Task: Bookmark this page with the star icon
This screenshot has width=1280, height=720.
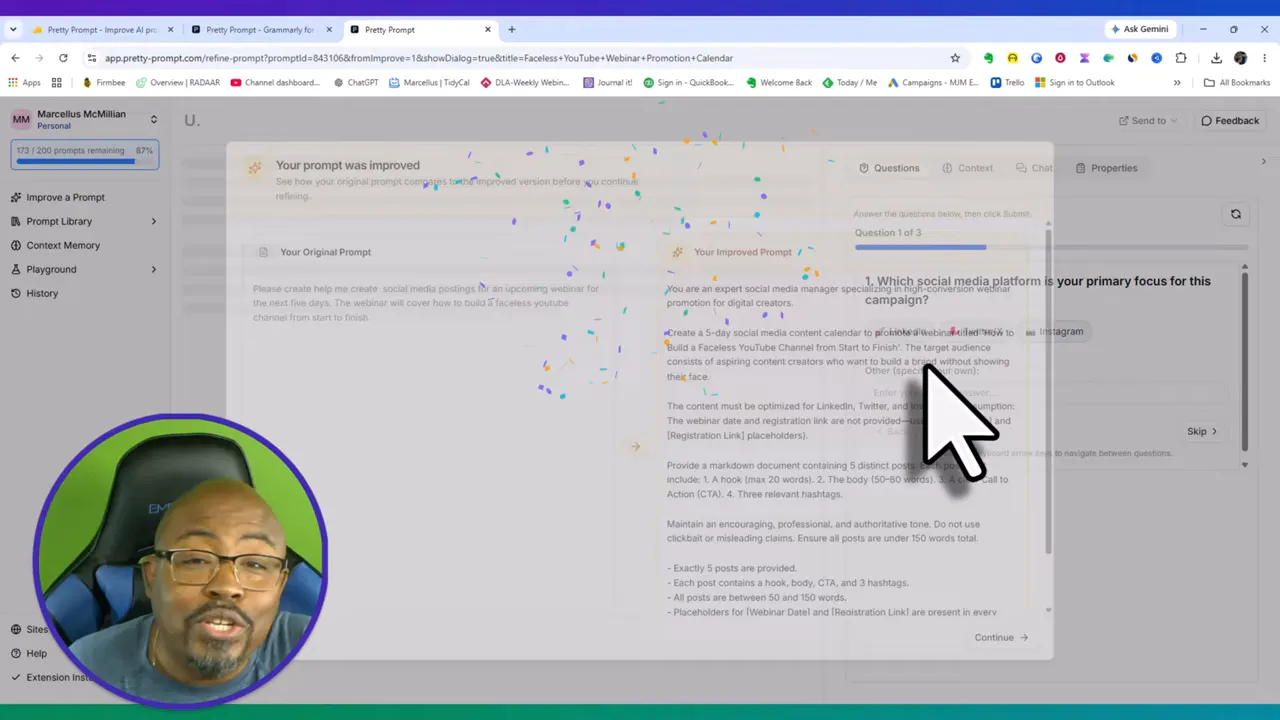Action: coord(955,58)
